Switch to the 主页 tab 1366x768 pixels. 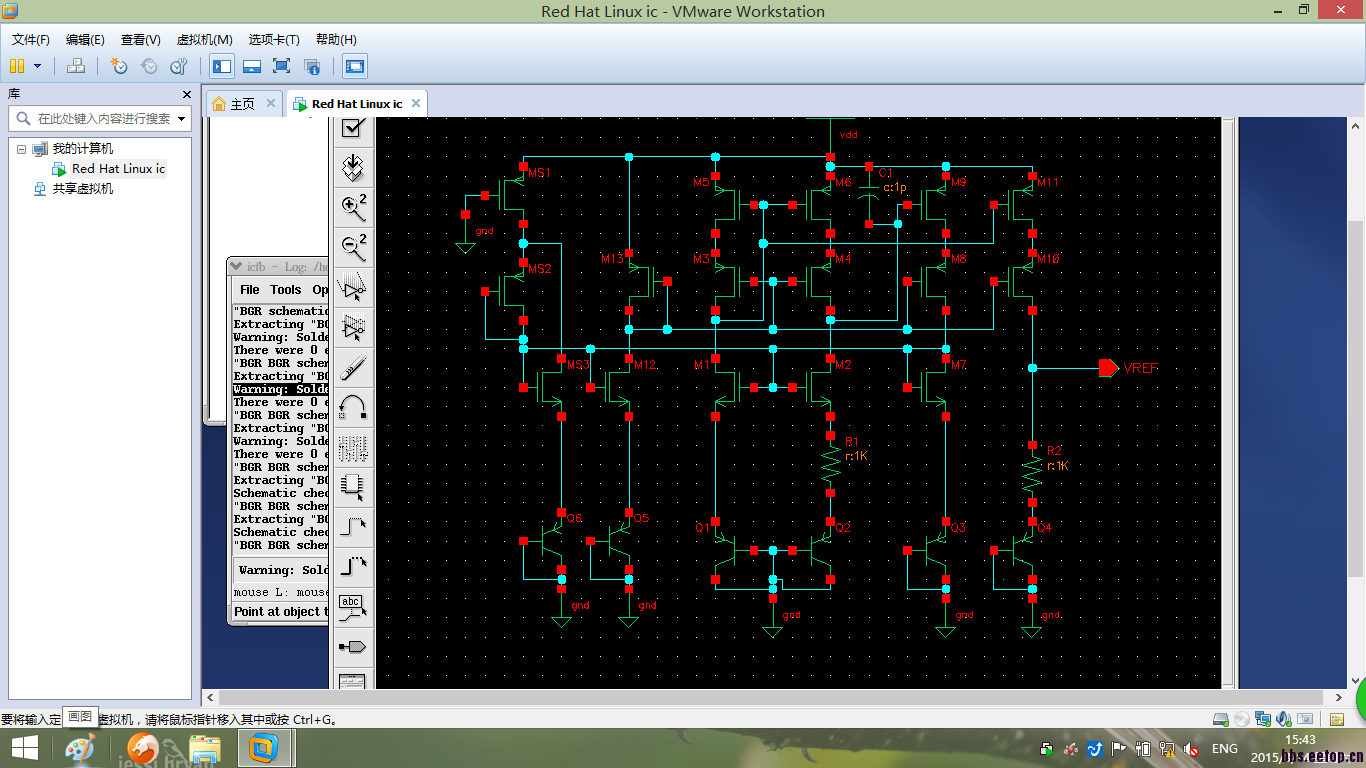coord(242,104)
